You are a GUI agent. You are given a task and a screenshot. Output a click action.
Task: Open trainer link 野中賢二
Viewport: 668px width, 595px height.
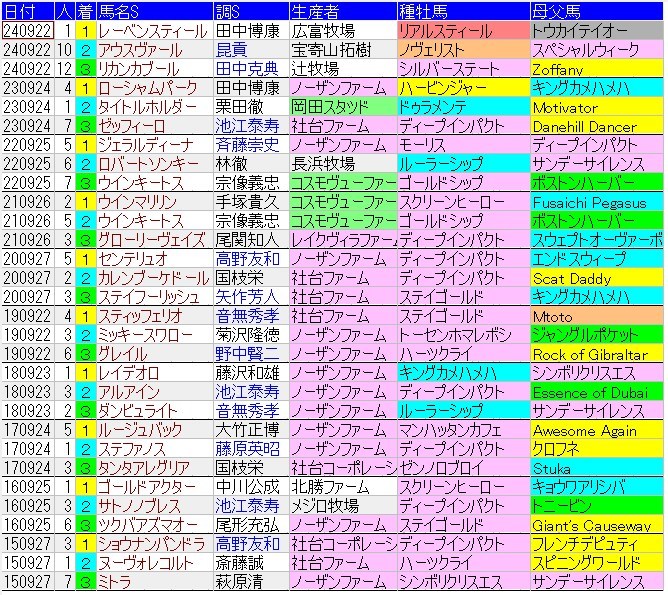click(247, 354)
